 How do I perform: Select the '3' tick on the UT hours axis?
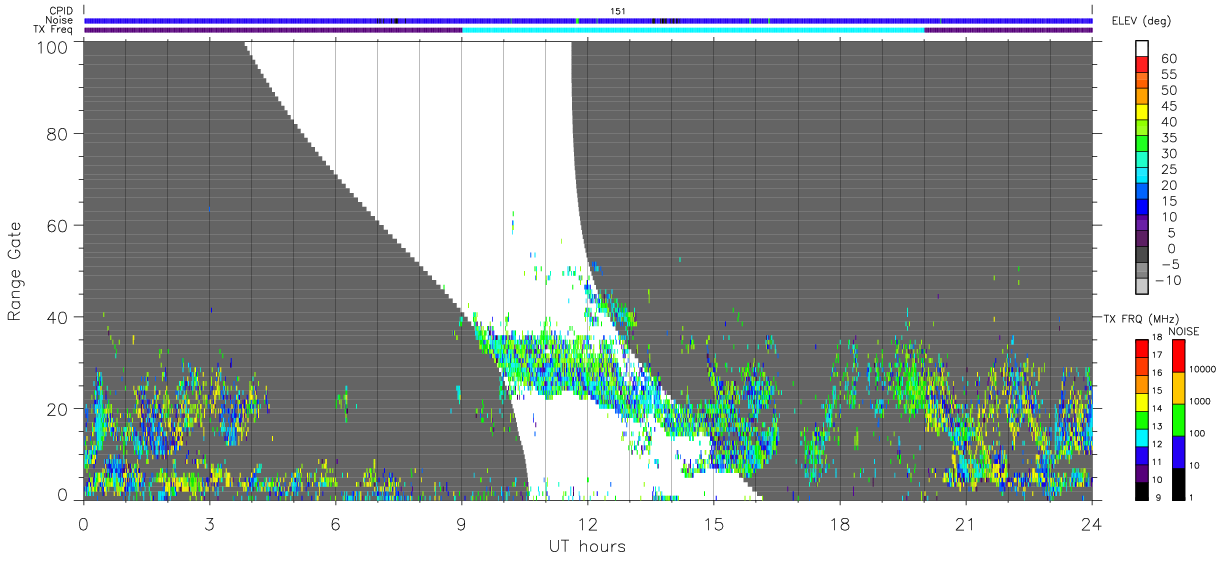209,525
